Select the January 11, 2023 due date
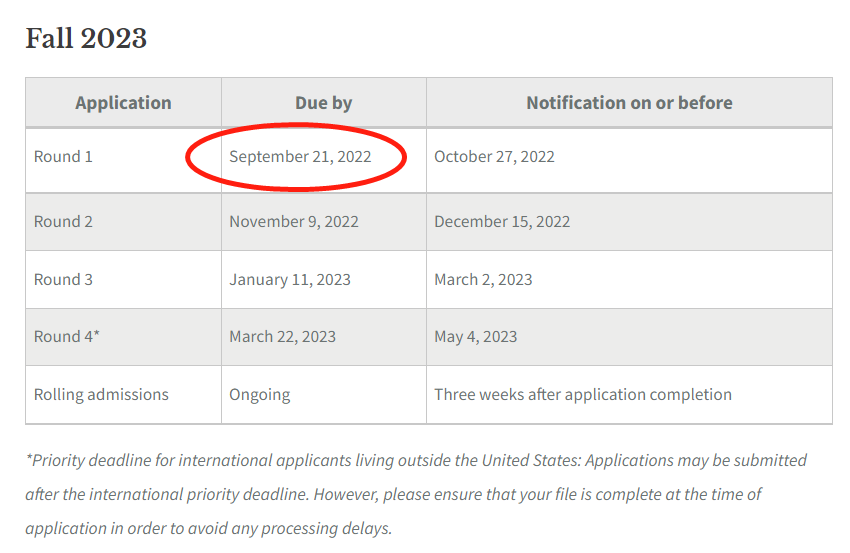Viewport: 850px width, 553px height. coord(290,280)
